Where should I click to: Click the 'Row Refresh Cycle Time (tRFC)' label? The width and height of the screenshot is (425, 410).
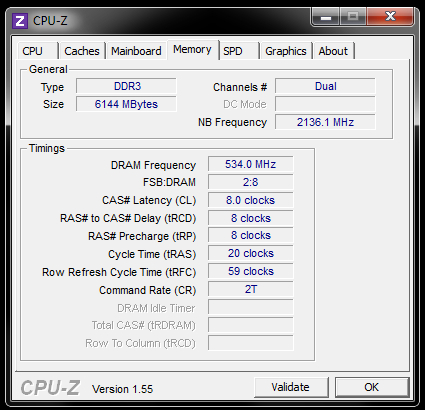click(119, 272)
